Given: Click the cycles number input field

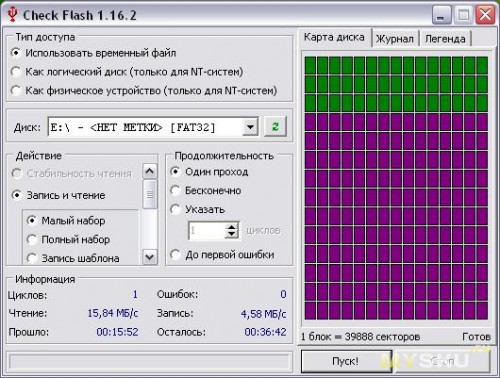Looking at the screenshot, I should point(207,230).
